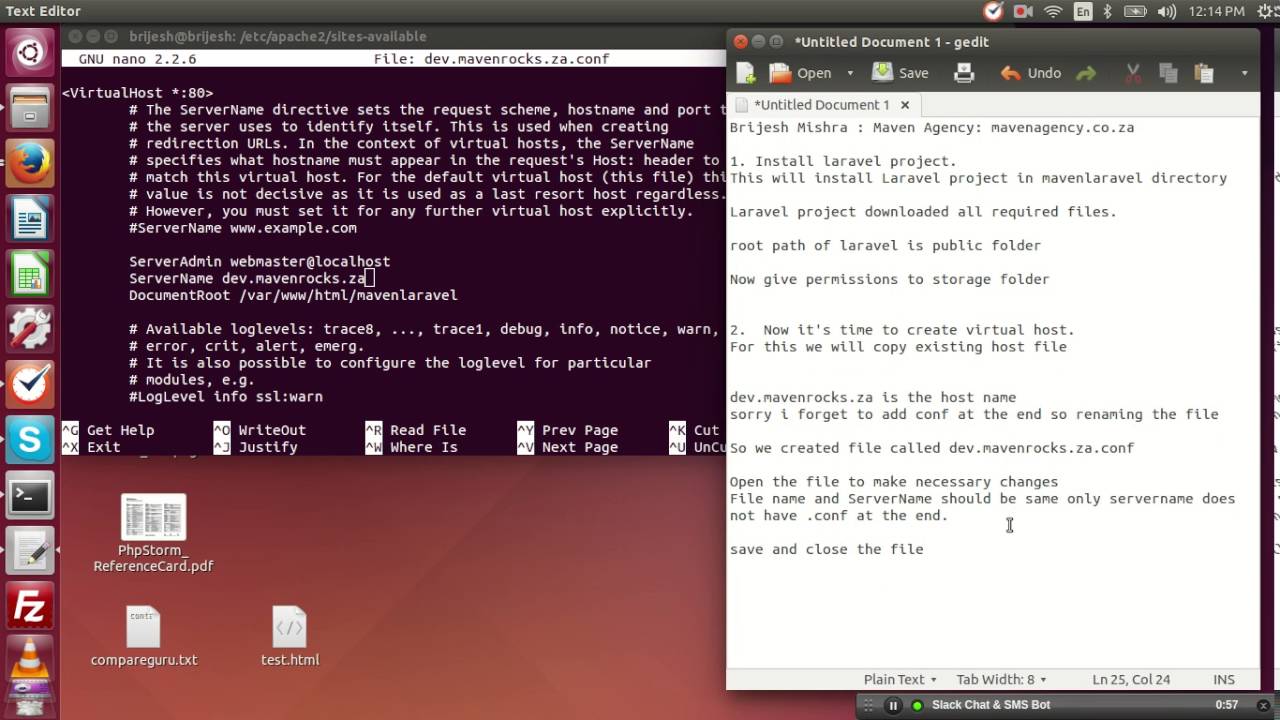Place cursor after ServerName dev.mavenrocks.za in nano
Screen dimensions: 1280x720
coord(369,278)
